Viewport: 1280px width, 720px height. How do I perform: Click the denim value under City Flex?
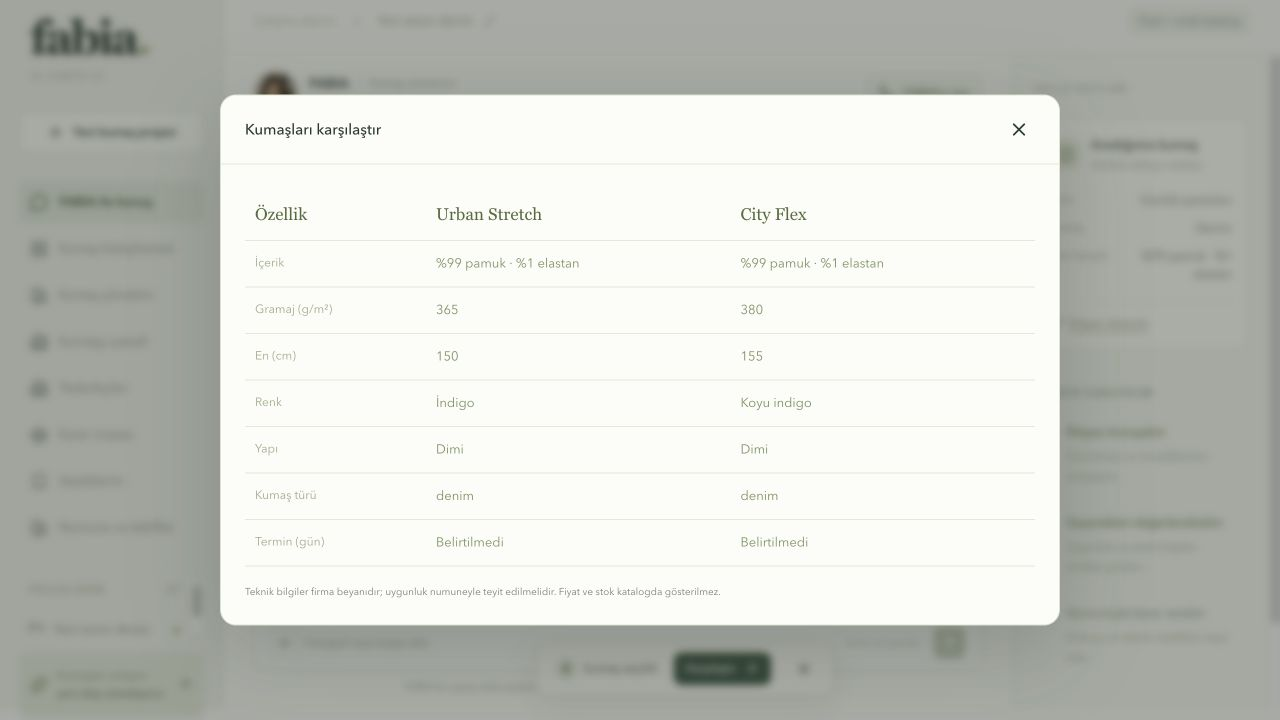tap(759, 496)
